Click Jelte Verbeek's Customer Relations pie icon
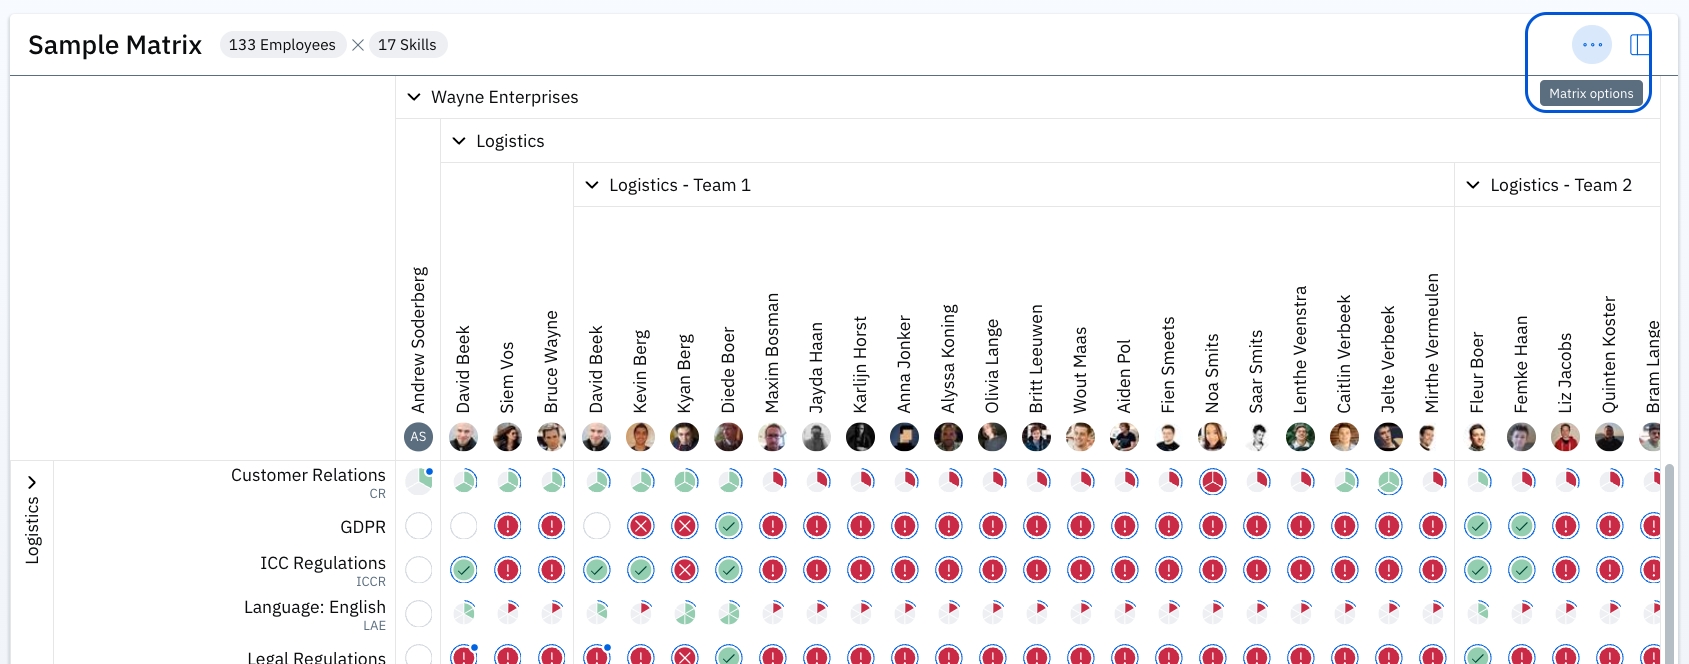 tap(1388, 482)
